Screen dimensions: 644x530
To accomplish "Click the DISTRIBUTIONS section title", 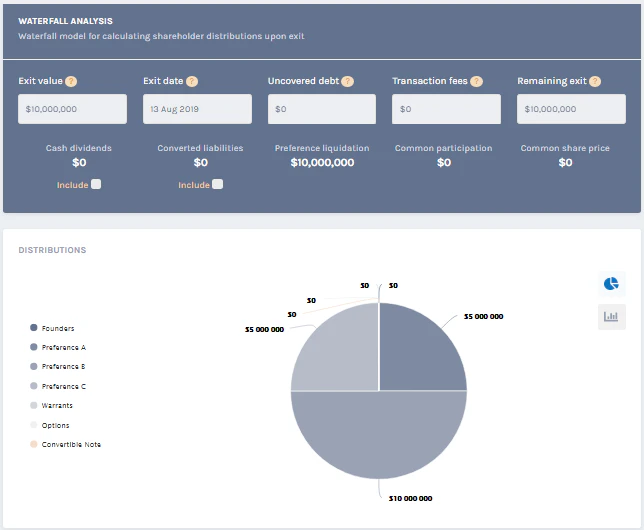I will point(52,250).
